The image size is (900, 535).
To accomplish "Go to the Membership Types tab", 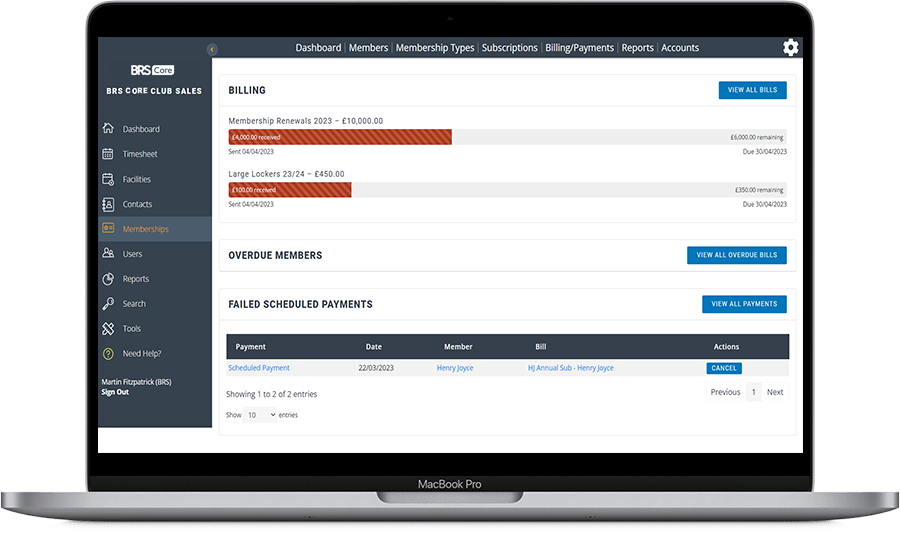I will click(435, 48).
